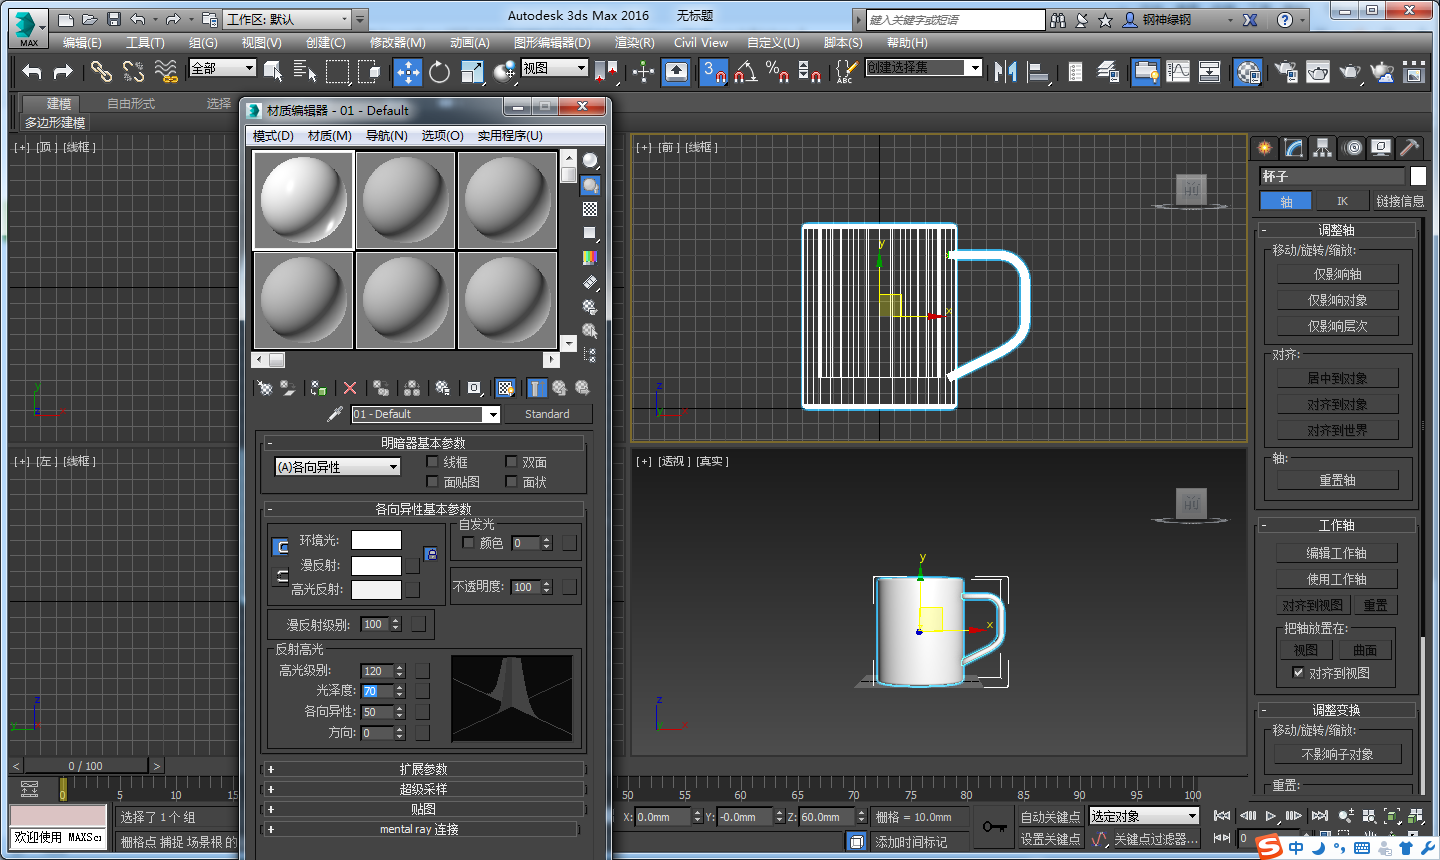This screenshot has width=1440, height=860.
Task: Enable the 面状 (Faceted) checkbox
Action: pos(511,482)
